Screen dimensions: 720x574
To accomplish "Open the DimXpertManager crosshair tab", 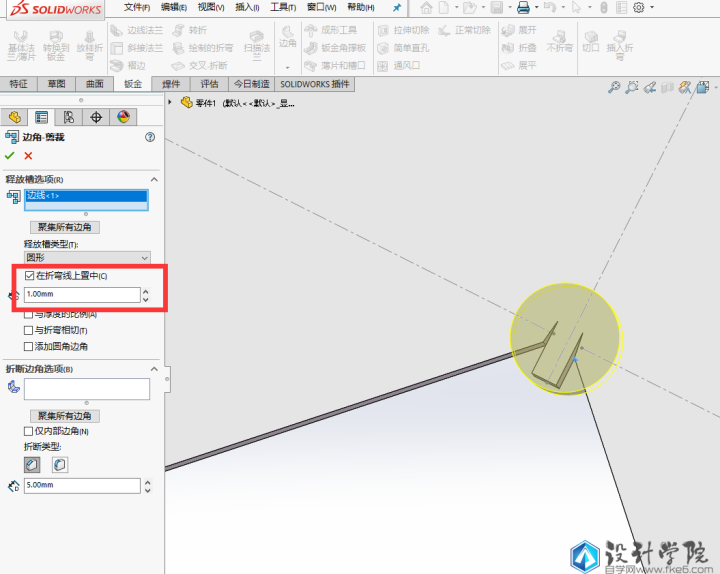I will pos(96,117).
